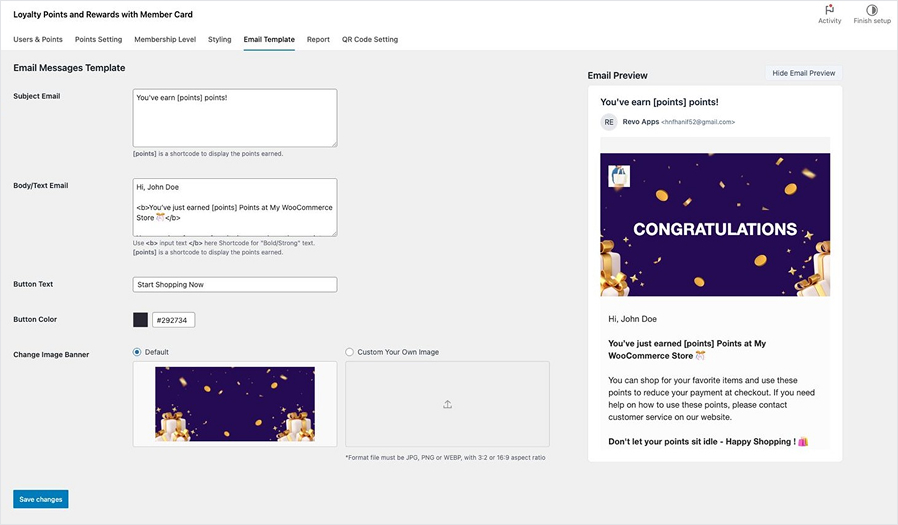
Task: Click the 'Don't let your points sit idle' line
Action: 708,441
